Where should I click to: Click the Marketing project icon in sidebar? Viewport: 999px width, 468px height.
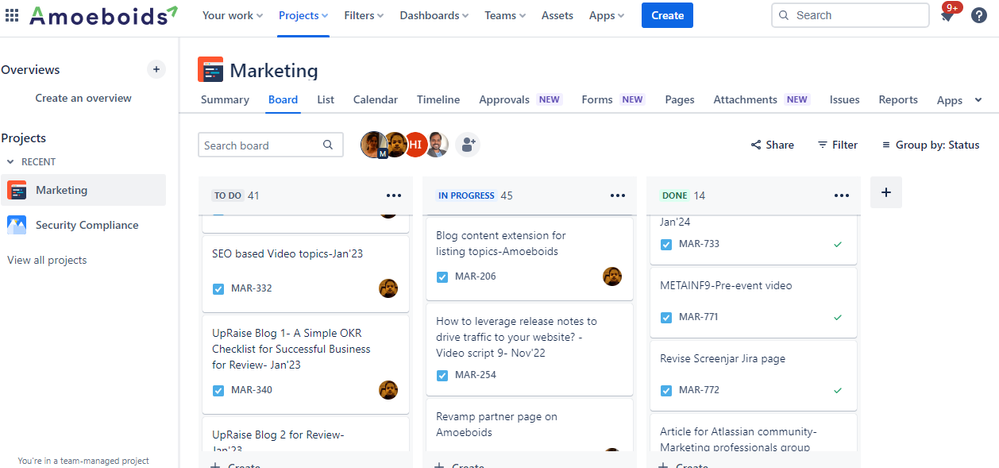(x=17, y=190)
